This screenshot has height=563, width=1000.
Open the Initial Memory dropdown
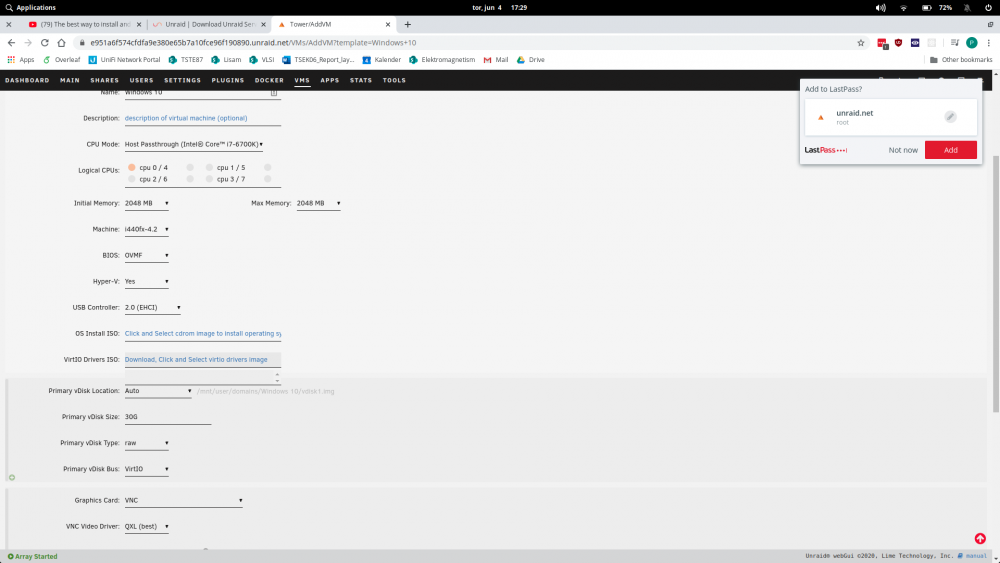click(x=147, y=203)
